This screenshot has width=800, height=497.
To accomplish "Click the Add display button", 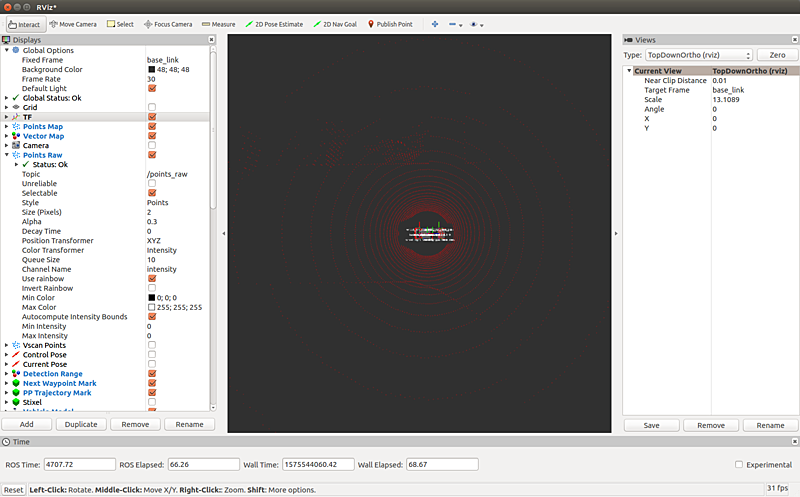I will (x=27, y=425).
